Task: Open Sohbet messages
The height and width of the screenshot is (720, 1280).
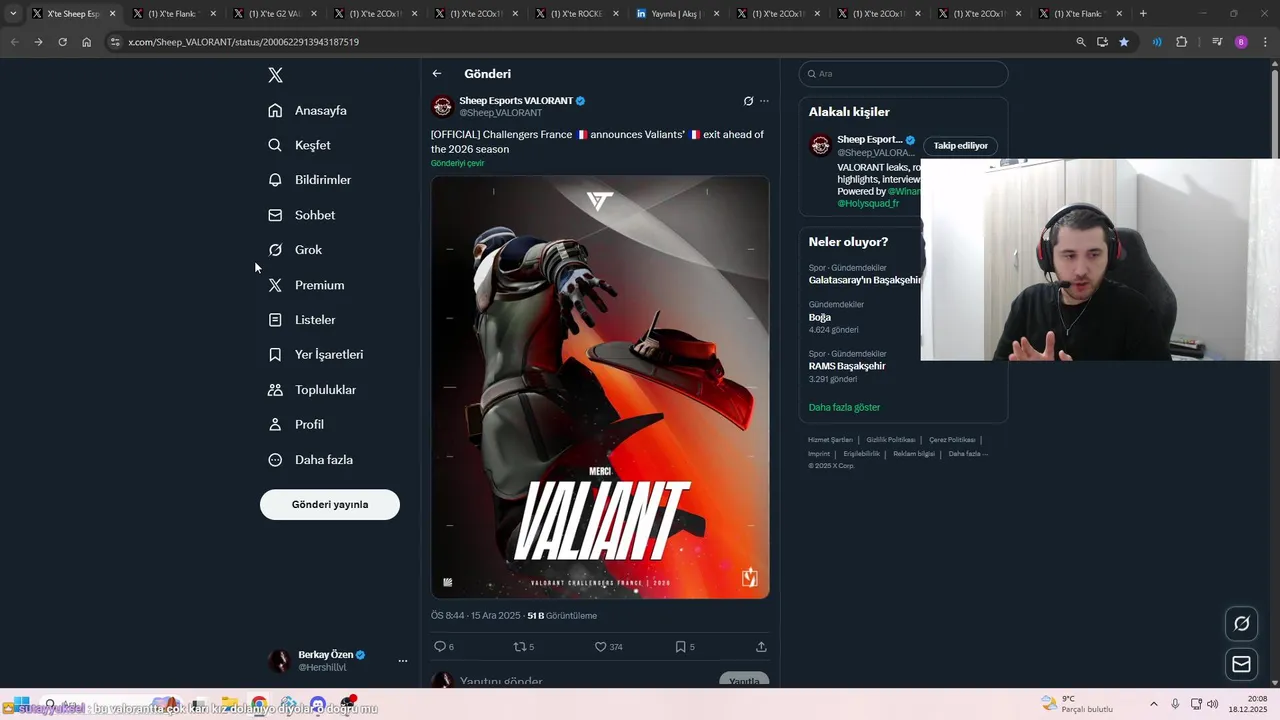Action: click(x=302, y=215)
